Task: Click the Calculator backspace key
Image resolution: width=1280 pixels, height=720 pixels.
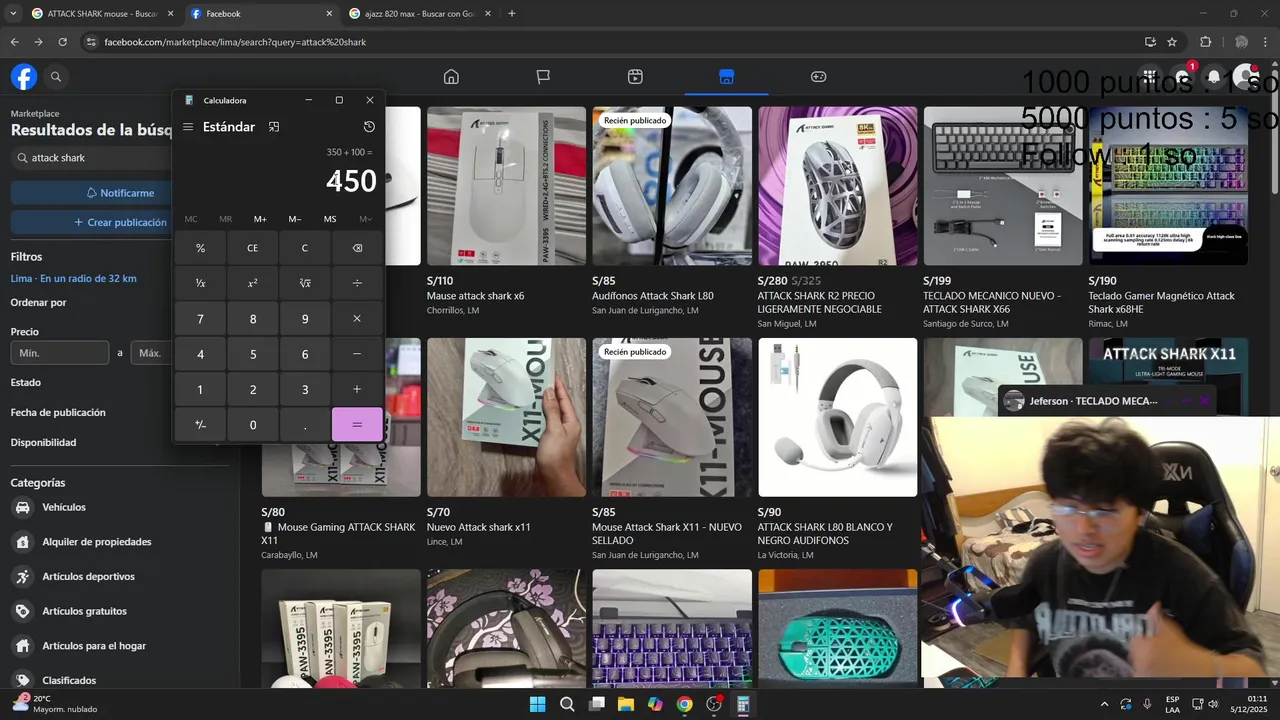Action: pos(357,248)
